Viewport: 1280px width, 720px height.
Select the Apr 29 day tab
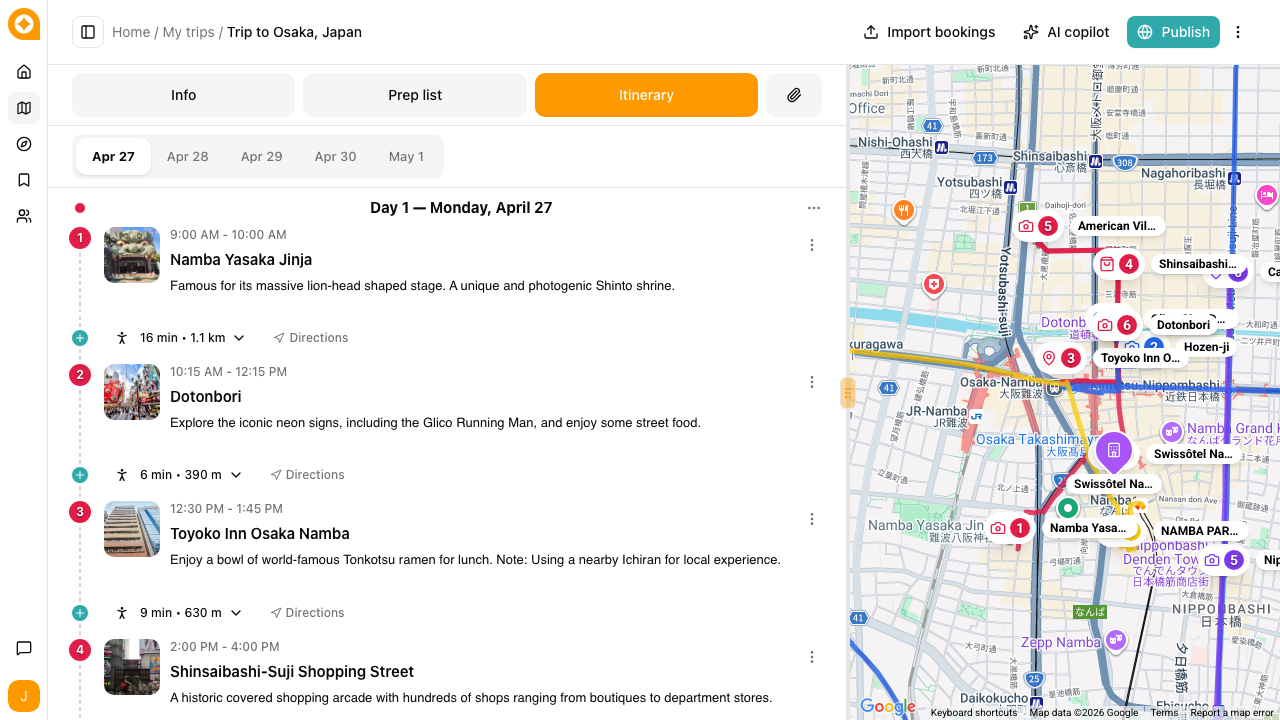(262, 157)
